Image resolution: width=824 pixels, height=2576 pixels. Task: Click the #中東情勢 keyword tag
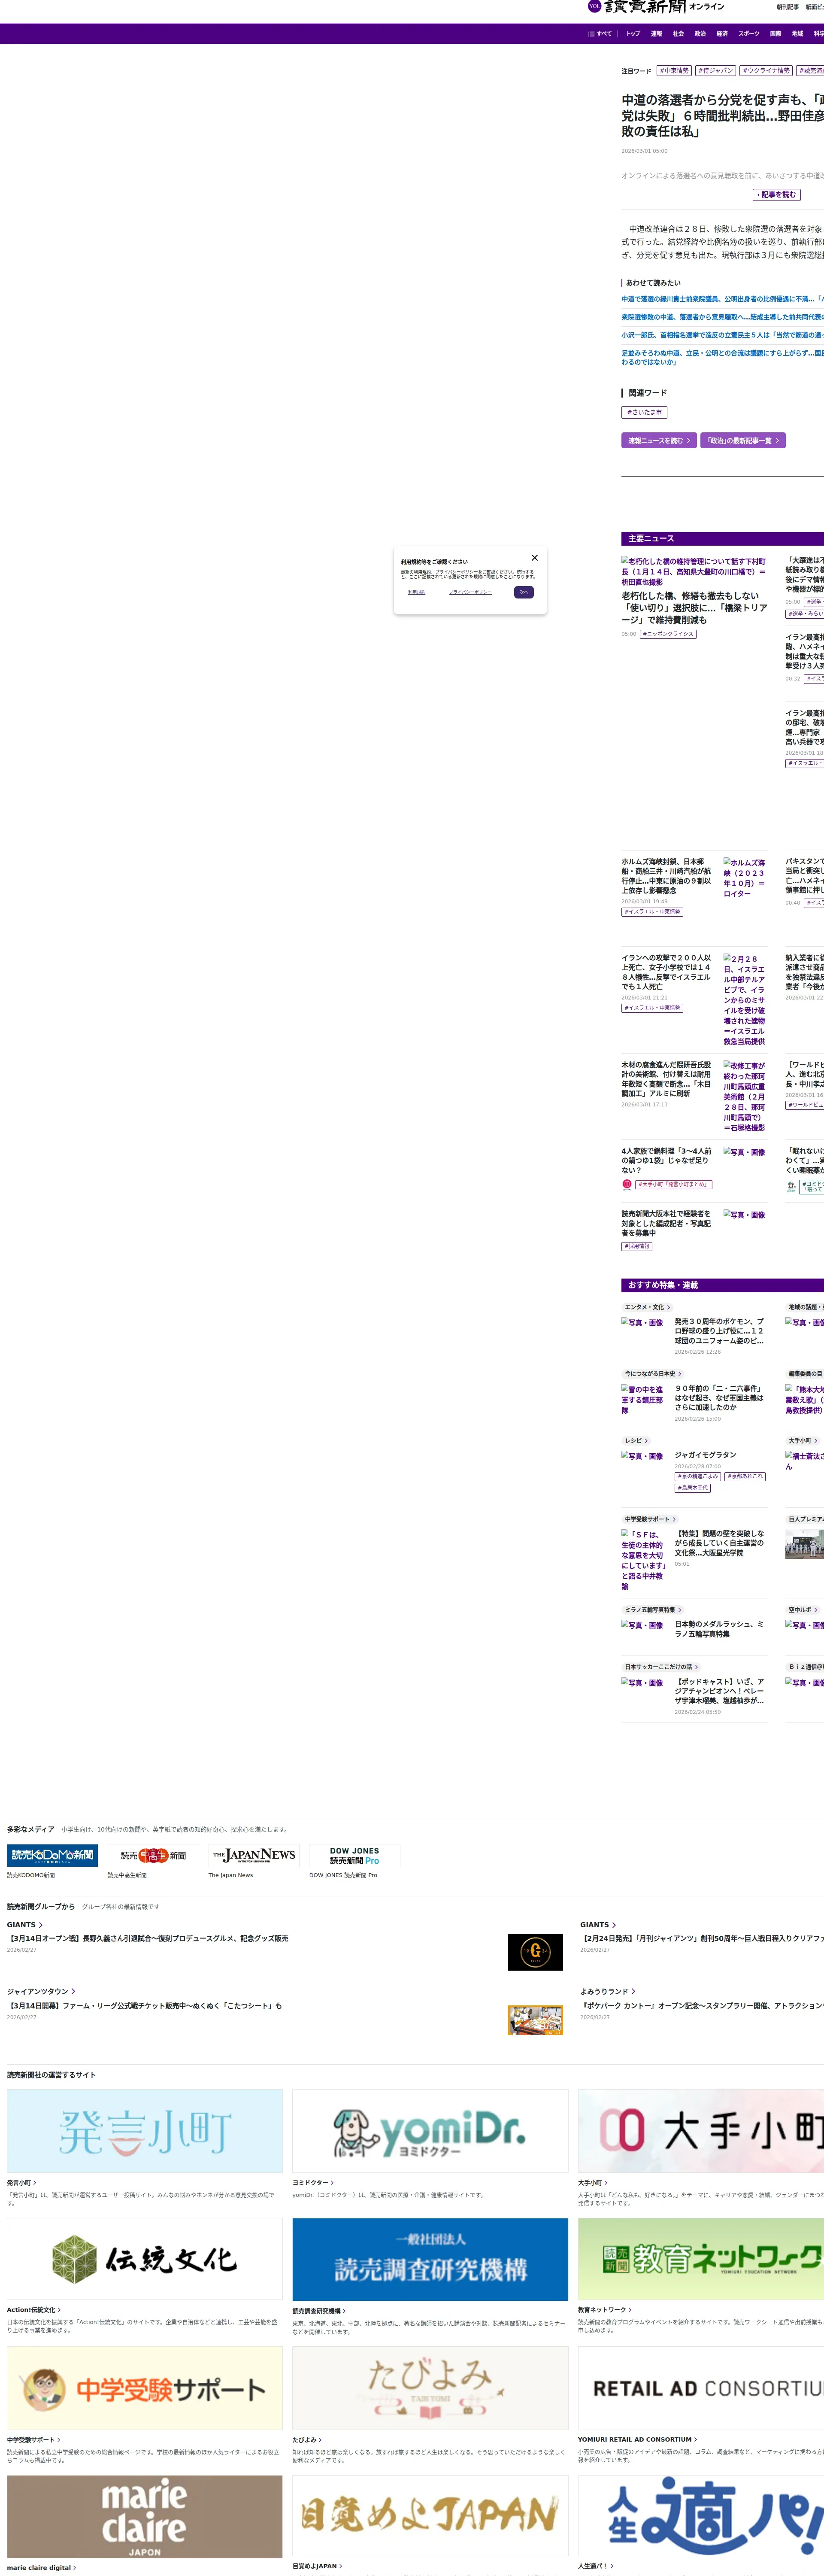674,71
